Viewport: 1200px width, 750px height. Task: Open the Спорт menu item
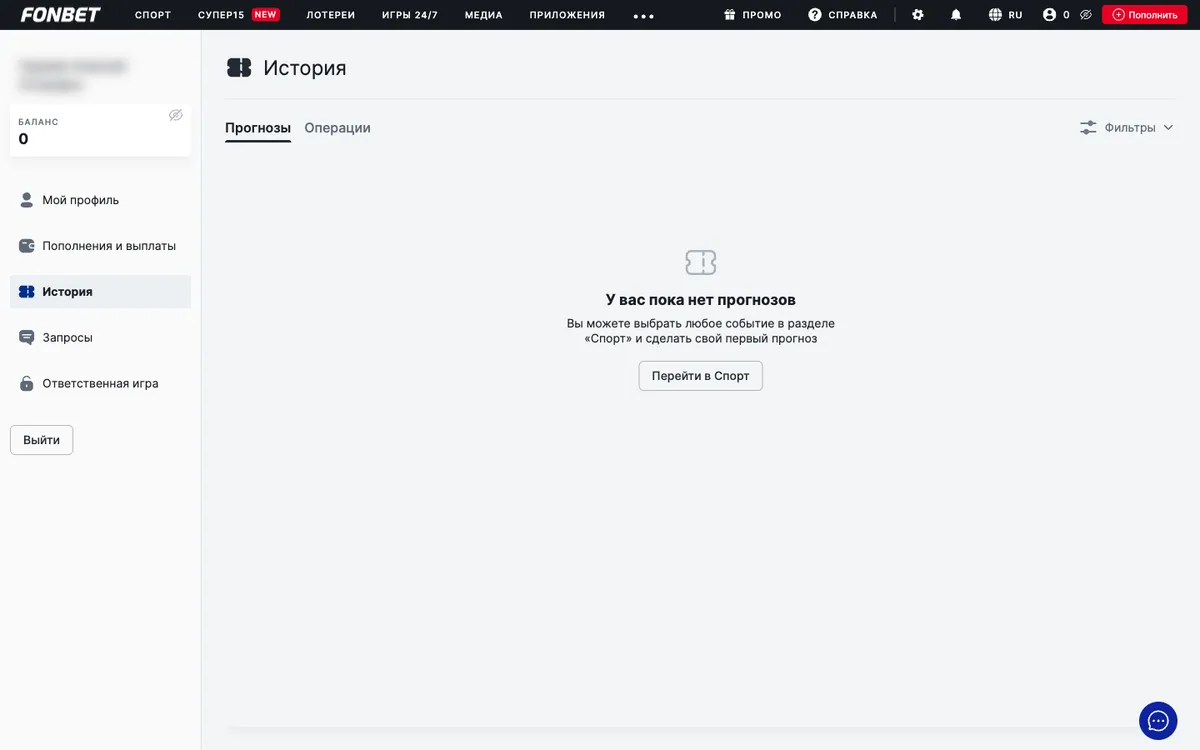pos(153,15)
